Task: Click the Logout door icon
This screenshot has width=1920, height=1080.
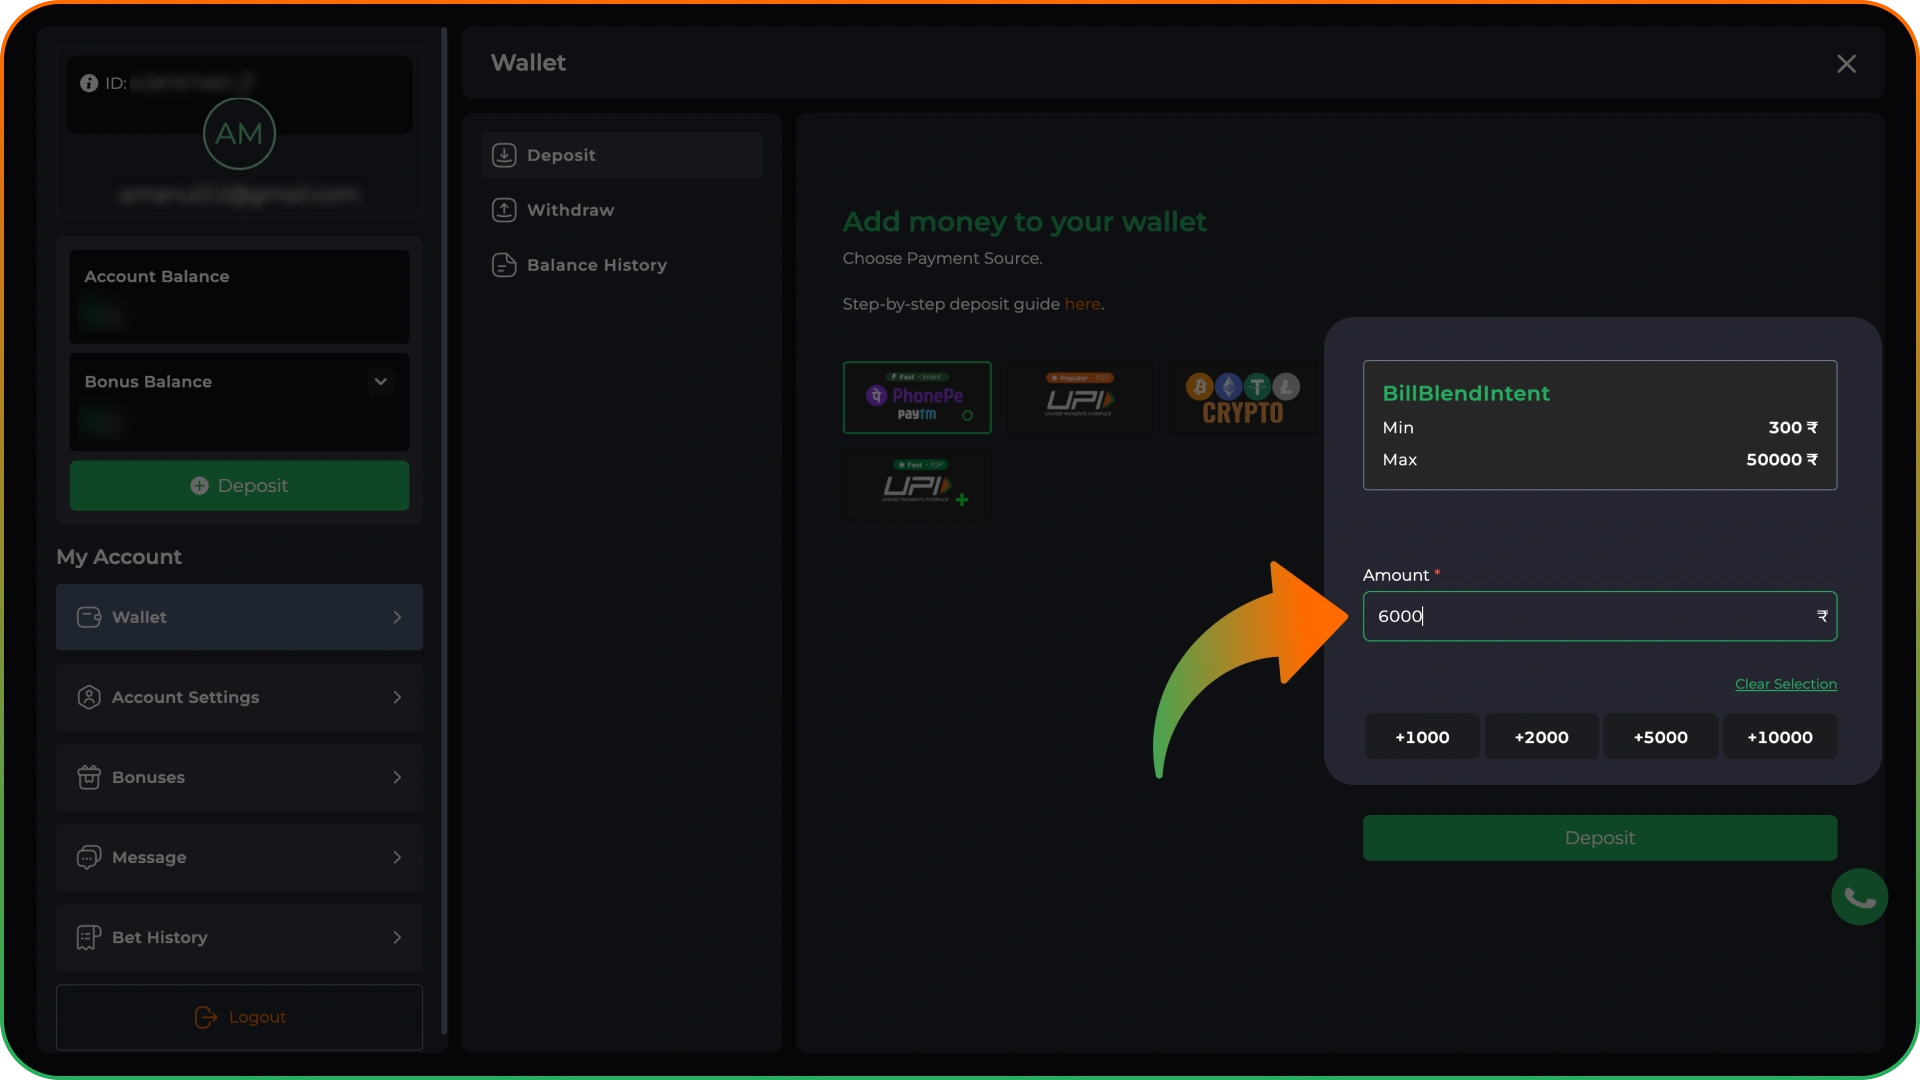Action: 206,1017
